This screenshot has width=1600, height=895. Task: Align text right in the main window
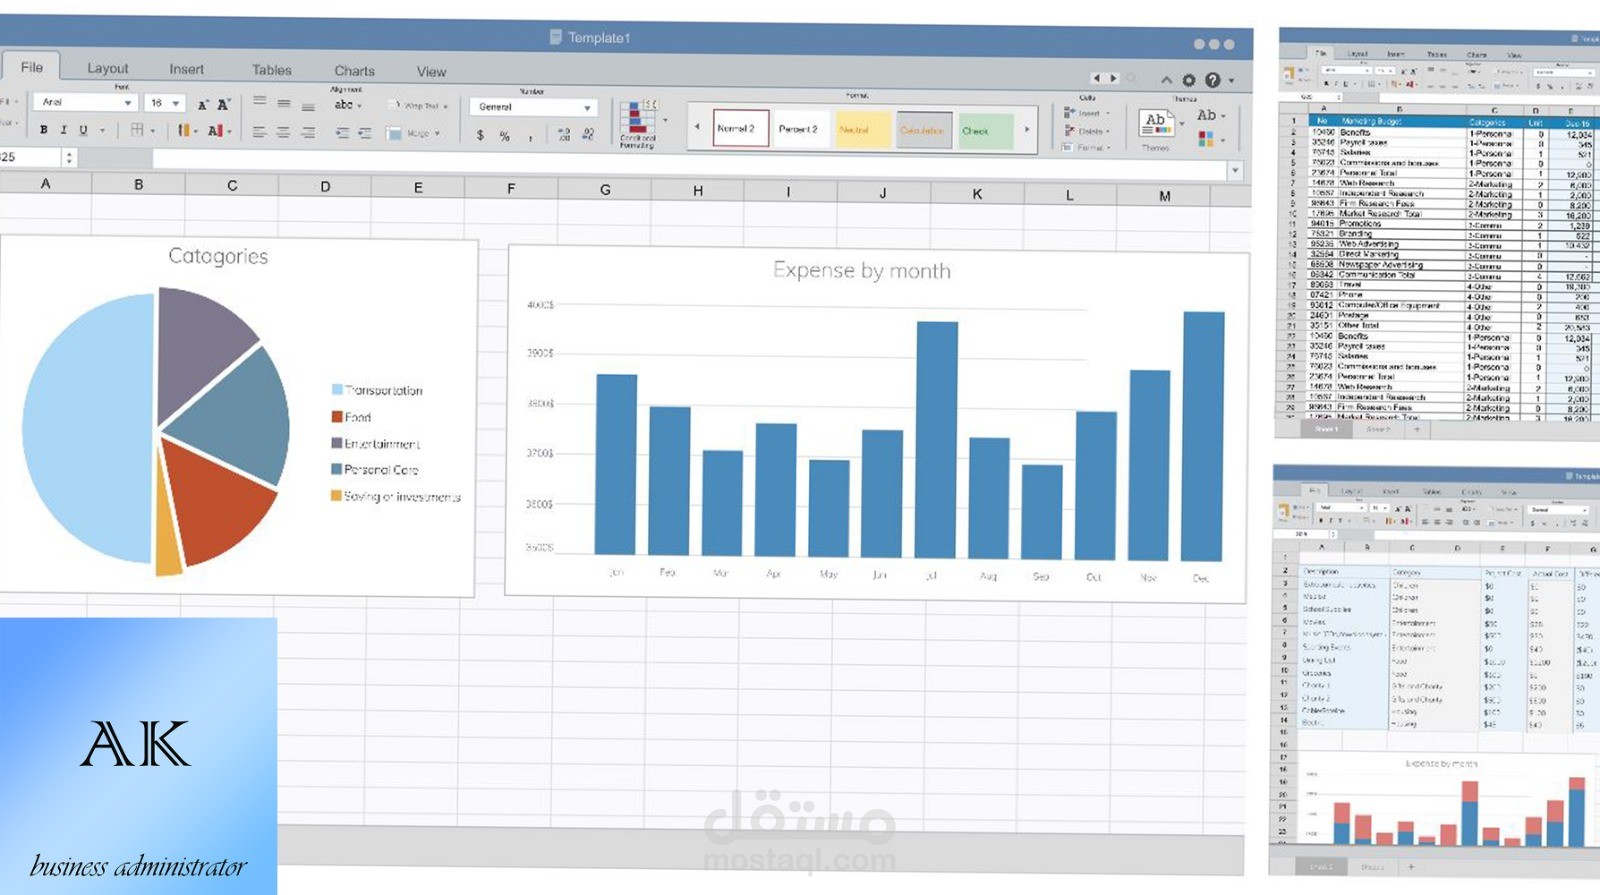308,132
